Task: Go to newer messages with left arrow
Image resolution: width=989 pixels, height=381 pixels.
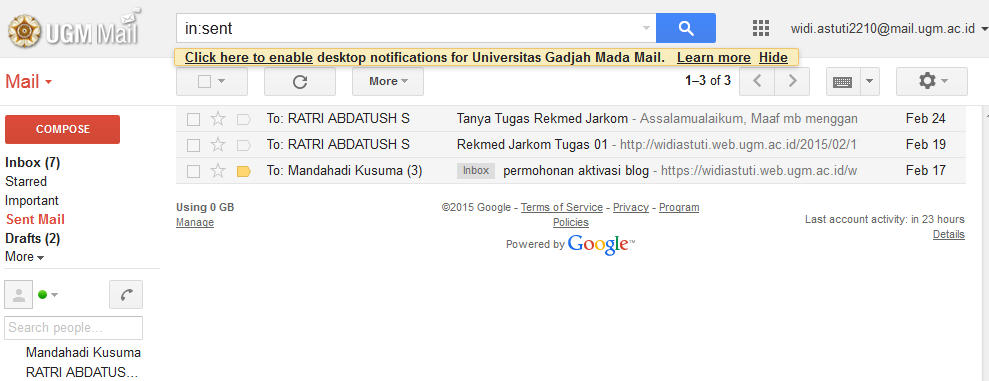Action: [x=757, y=81]
